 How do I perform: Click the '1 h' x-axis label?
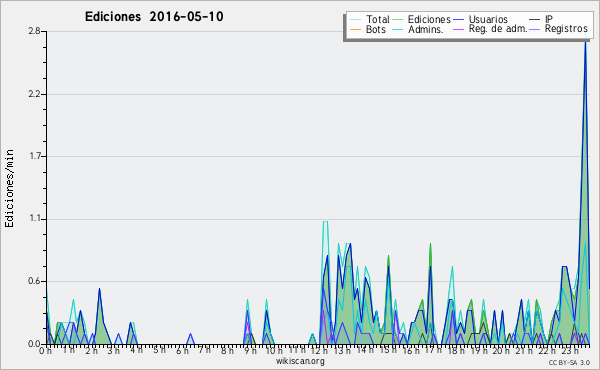pyautogui.click(x=68, y=350)
